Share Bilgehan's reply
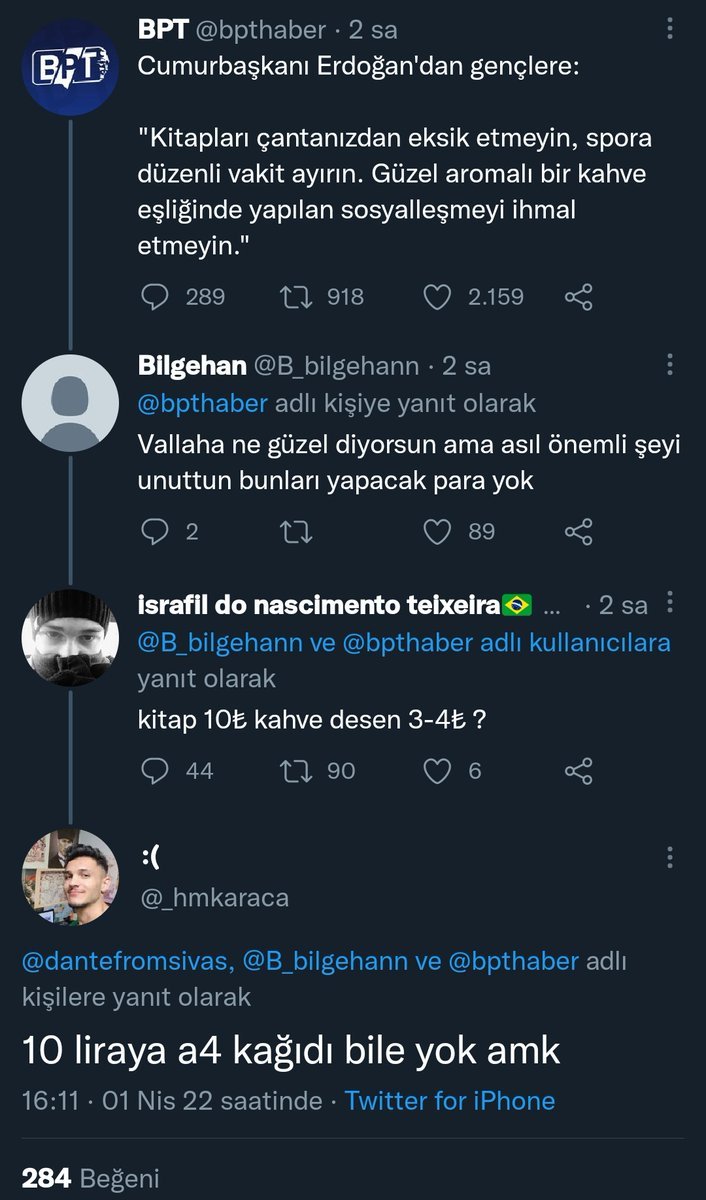706x1200 pixels. [x=579, y=532]
